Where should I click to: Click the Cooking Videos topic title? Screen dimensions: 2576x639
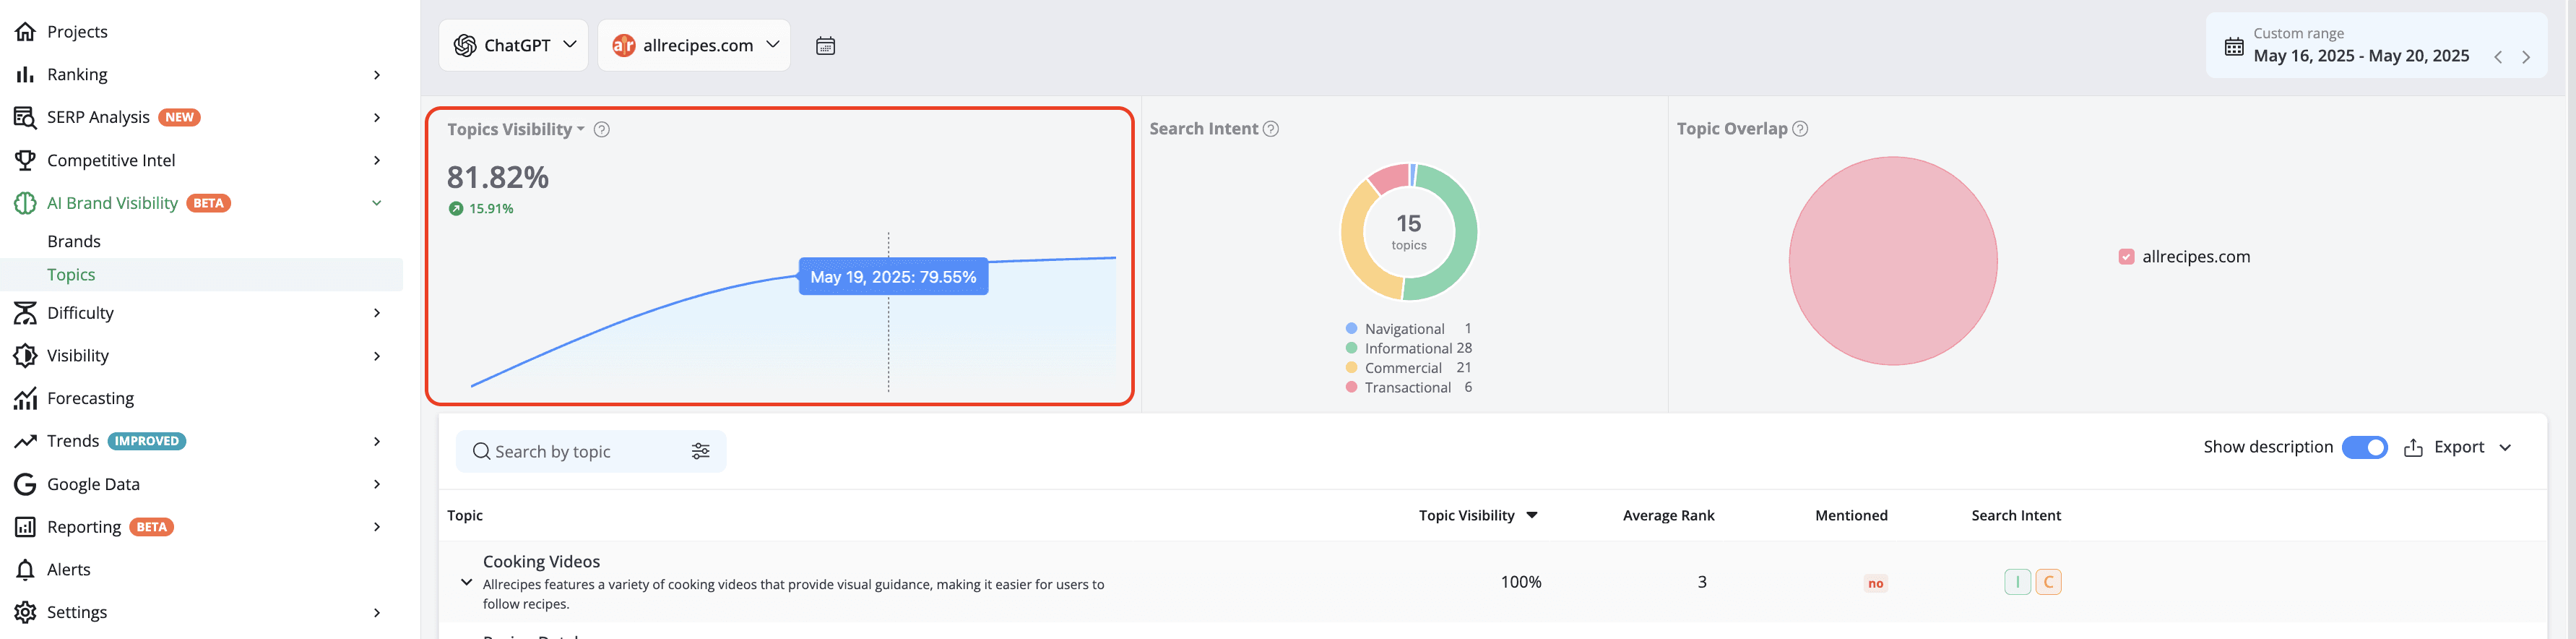(541, 561)
